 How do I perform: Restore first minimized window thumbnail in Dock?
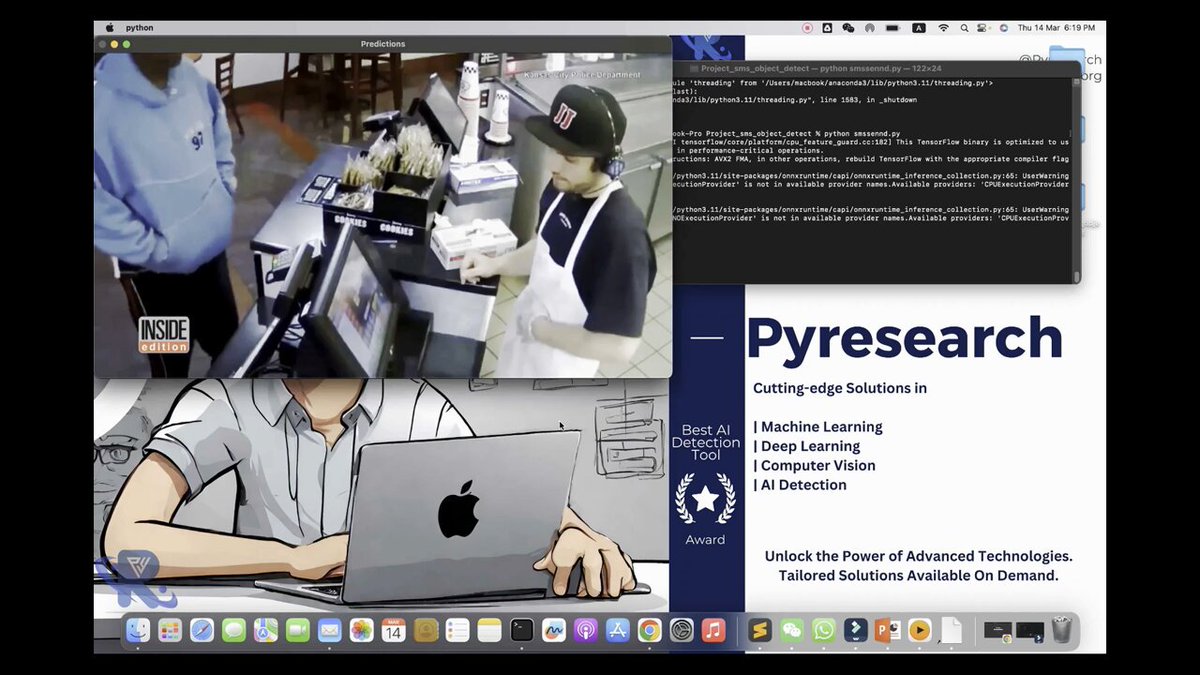coord(998,630)
